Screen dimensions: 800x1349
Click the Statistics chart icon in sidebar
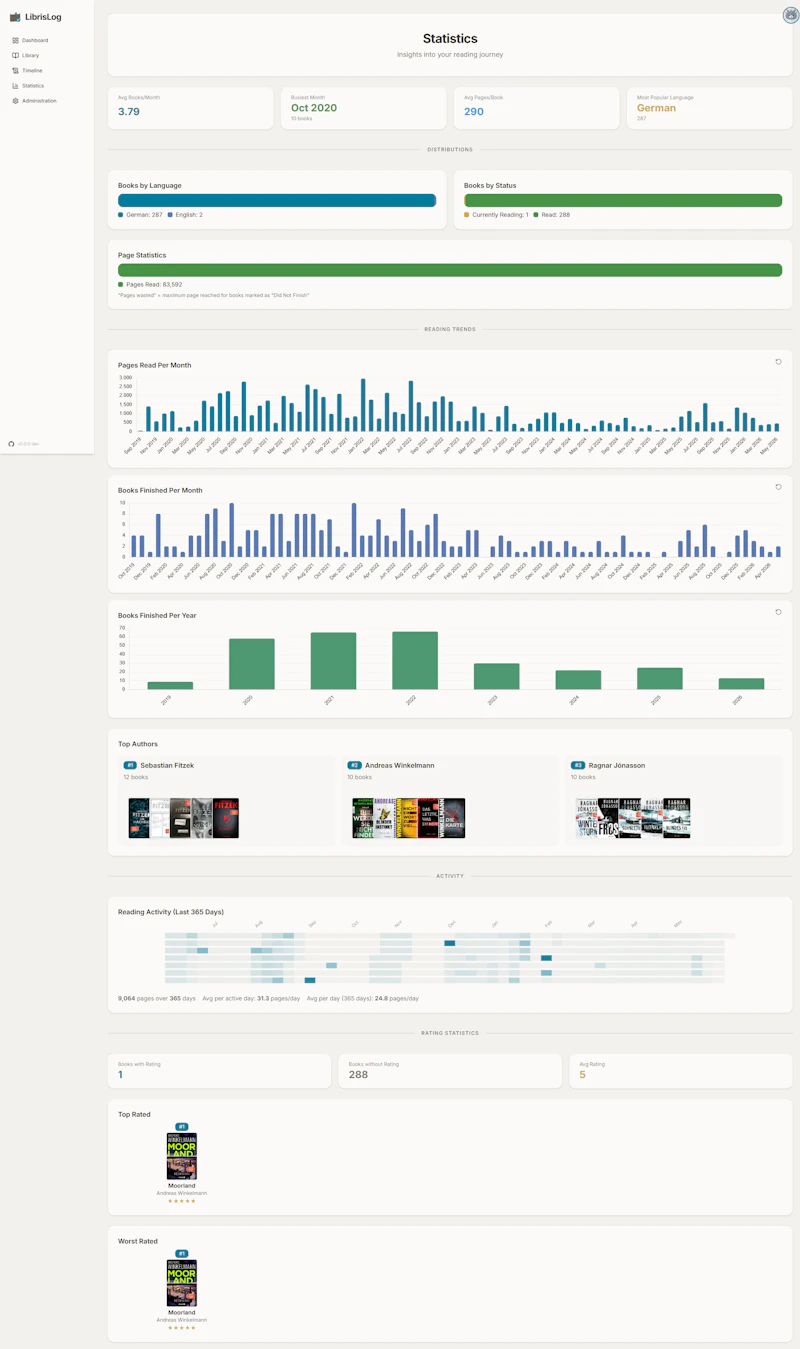pos(15,86)
